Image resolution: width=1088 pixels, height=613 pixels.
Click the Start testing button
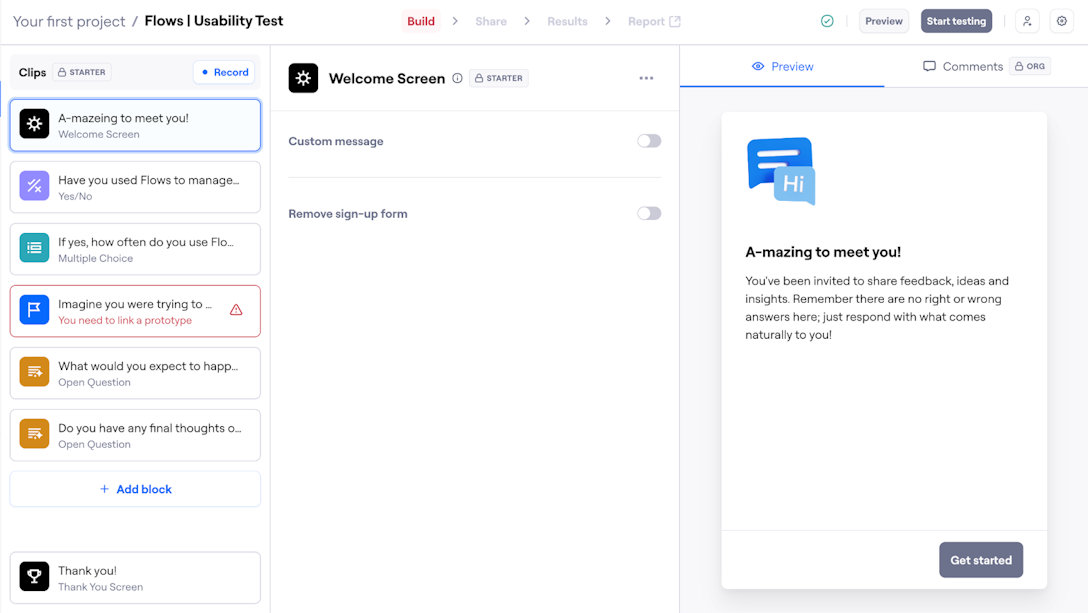[x=956, y=20]
